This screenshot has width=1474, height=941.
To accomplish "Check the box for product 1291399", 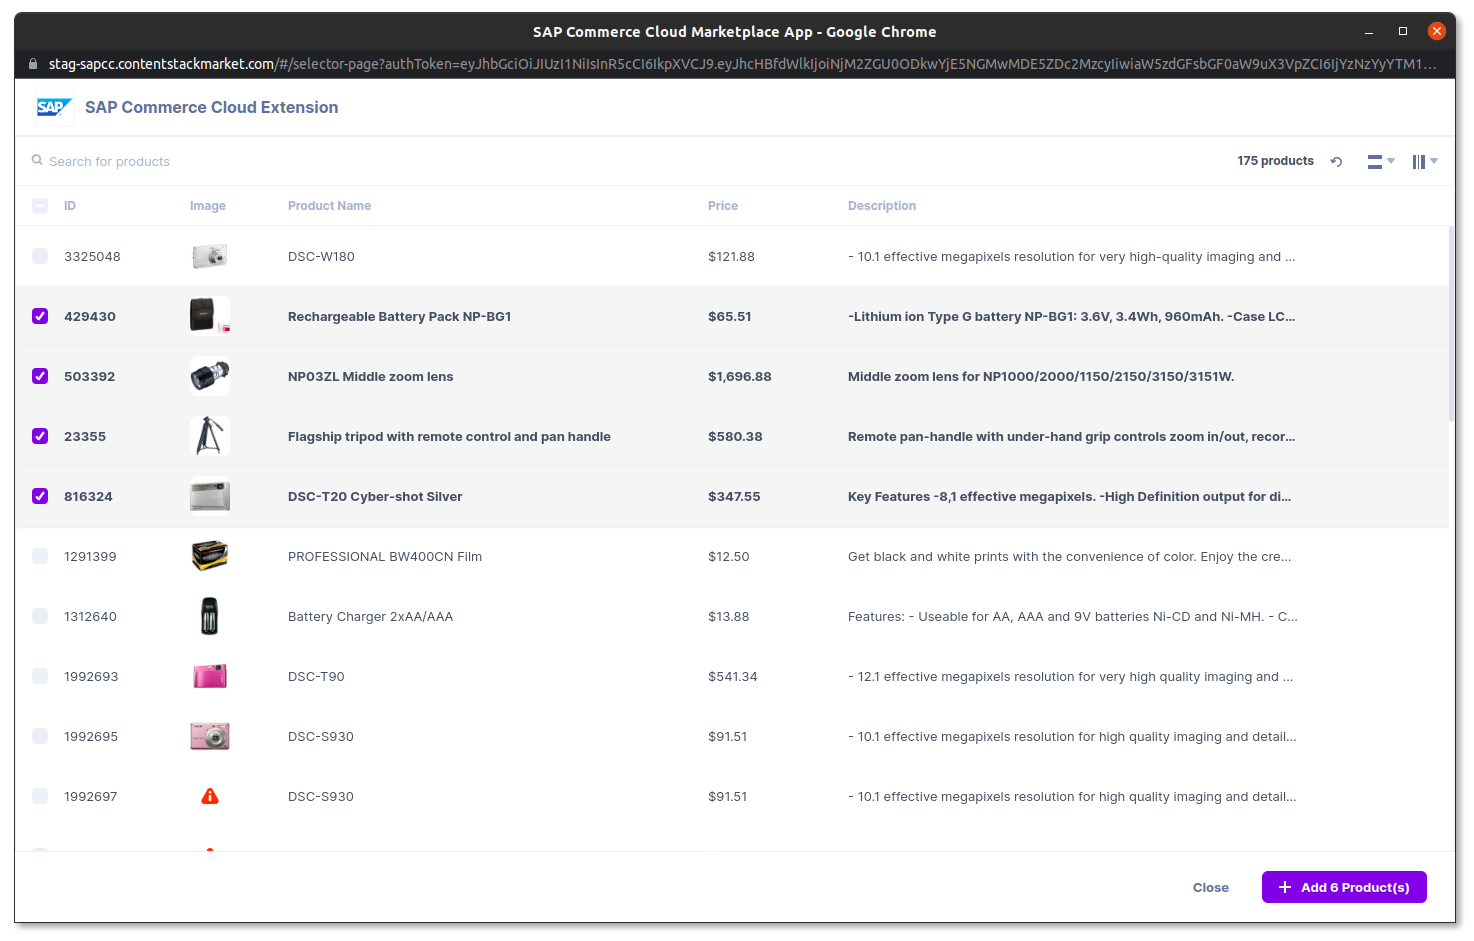I will coord(40,556).
